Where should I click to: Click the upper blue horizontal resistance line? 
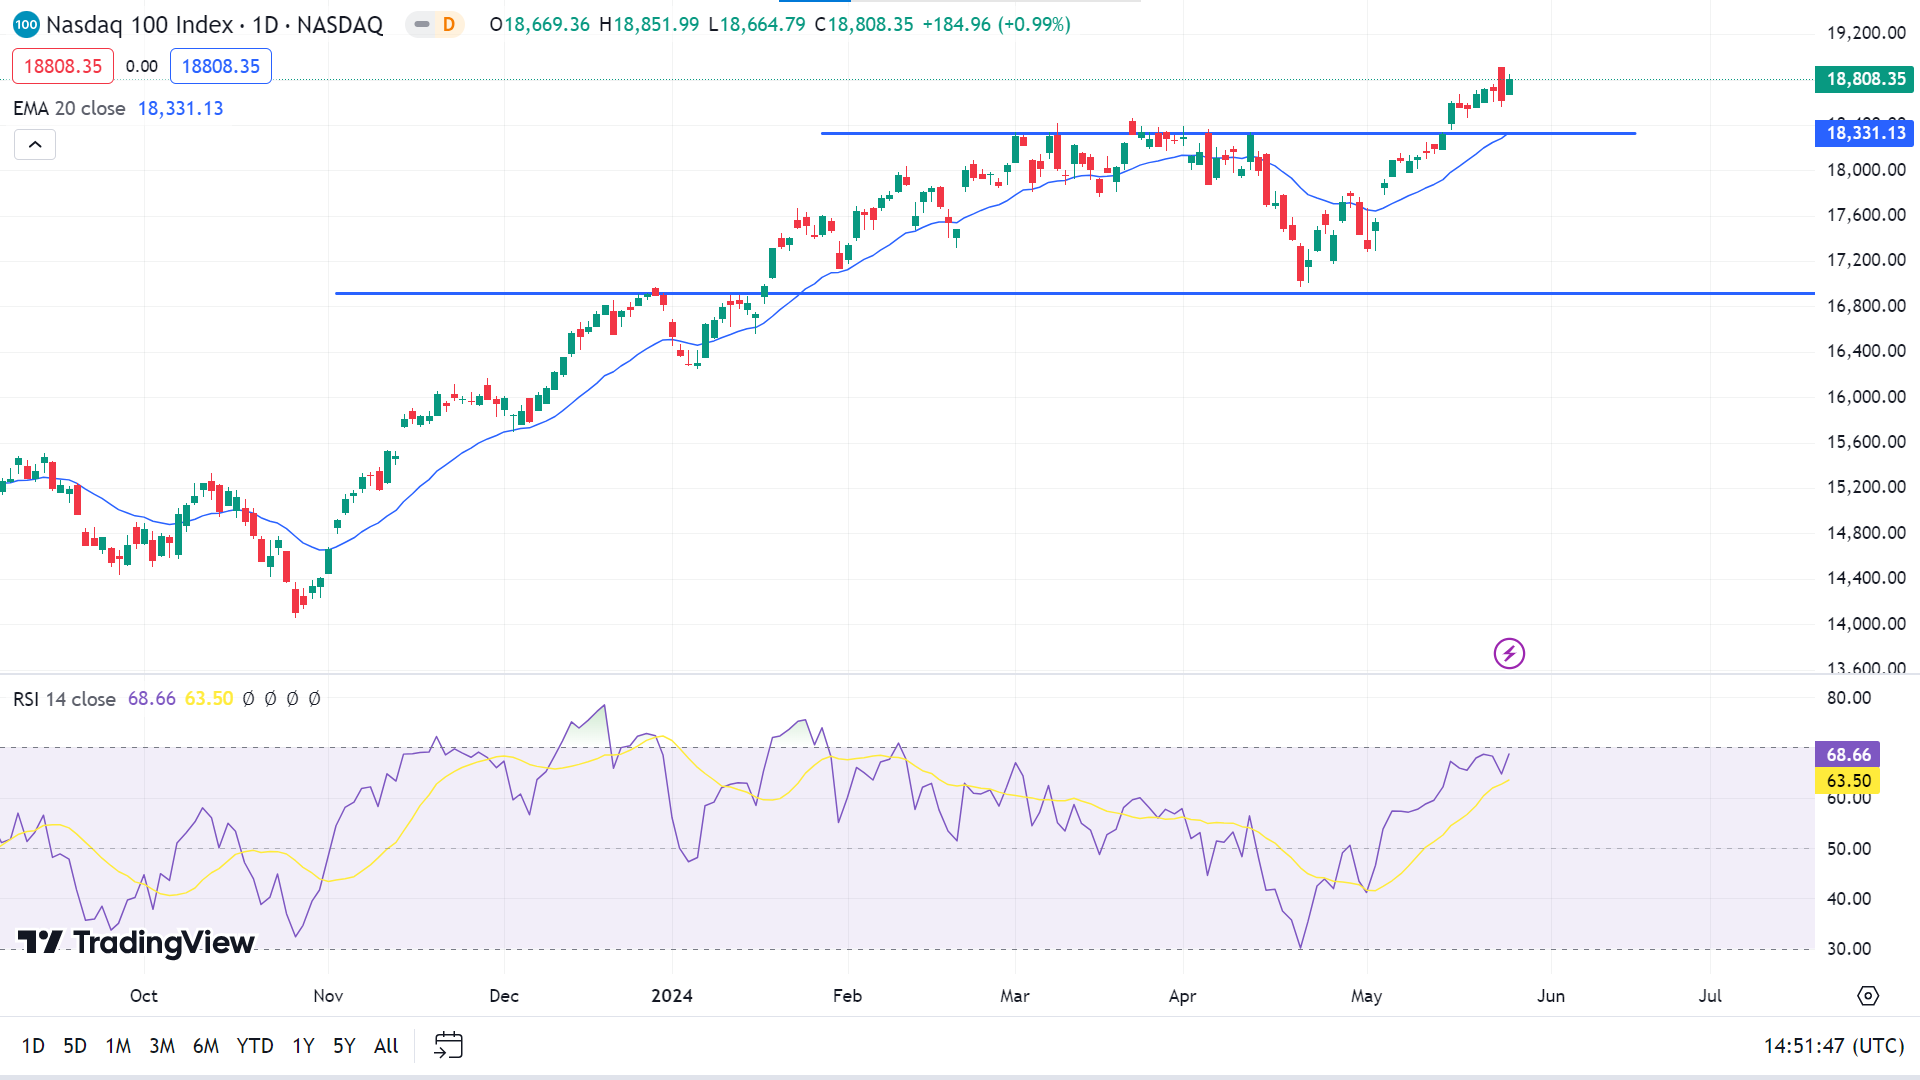pos(1228,133)
